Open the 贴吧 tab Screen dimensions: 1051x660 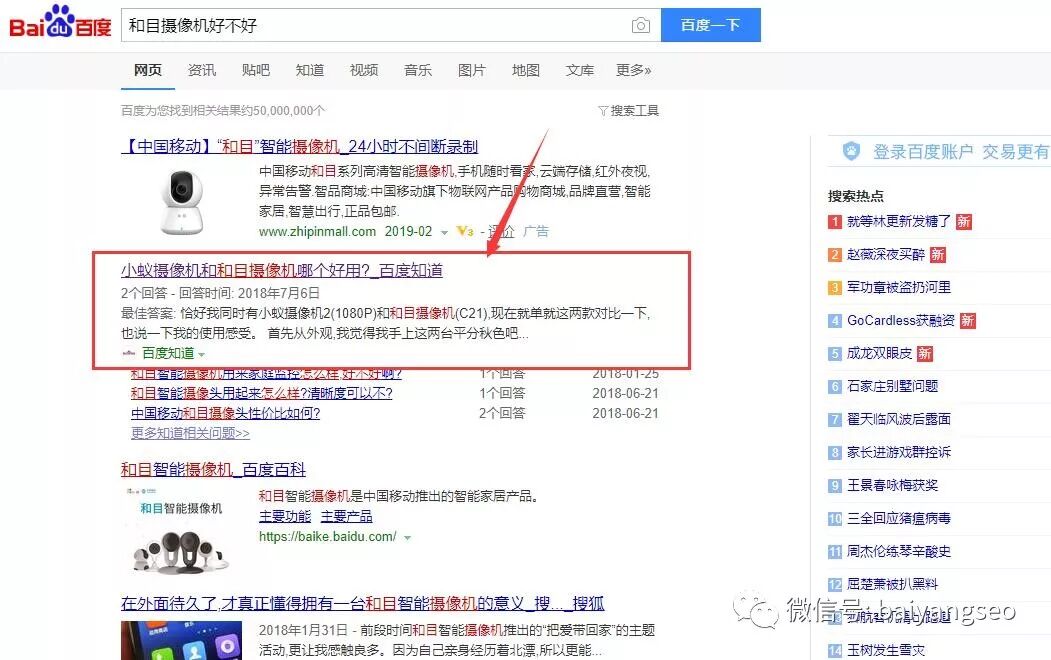click(x=255, y=70)
